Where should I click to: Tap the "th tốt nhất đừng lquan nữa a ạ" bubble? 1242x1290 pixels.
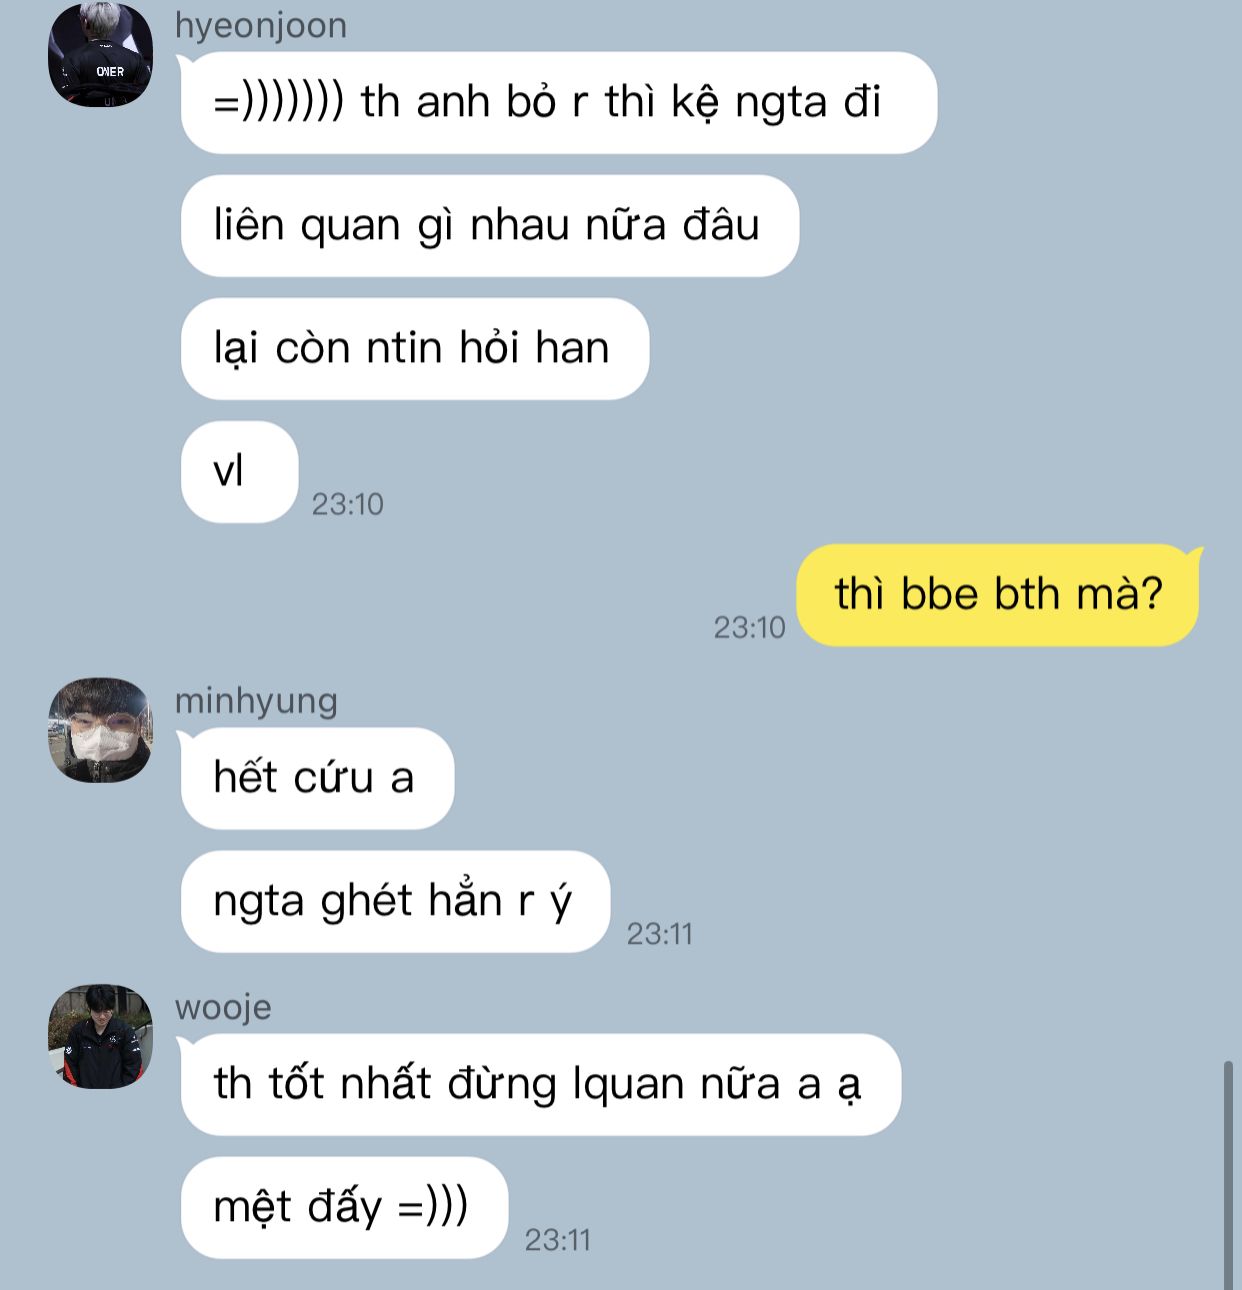541,1084
